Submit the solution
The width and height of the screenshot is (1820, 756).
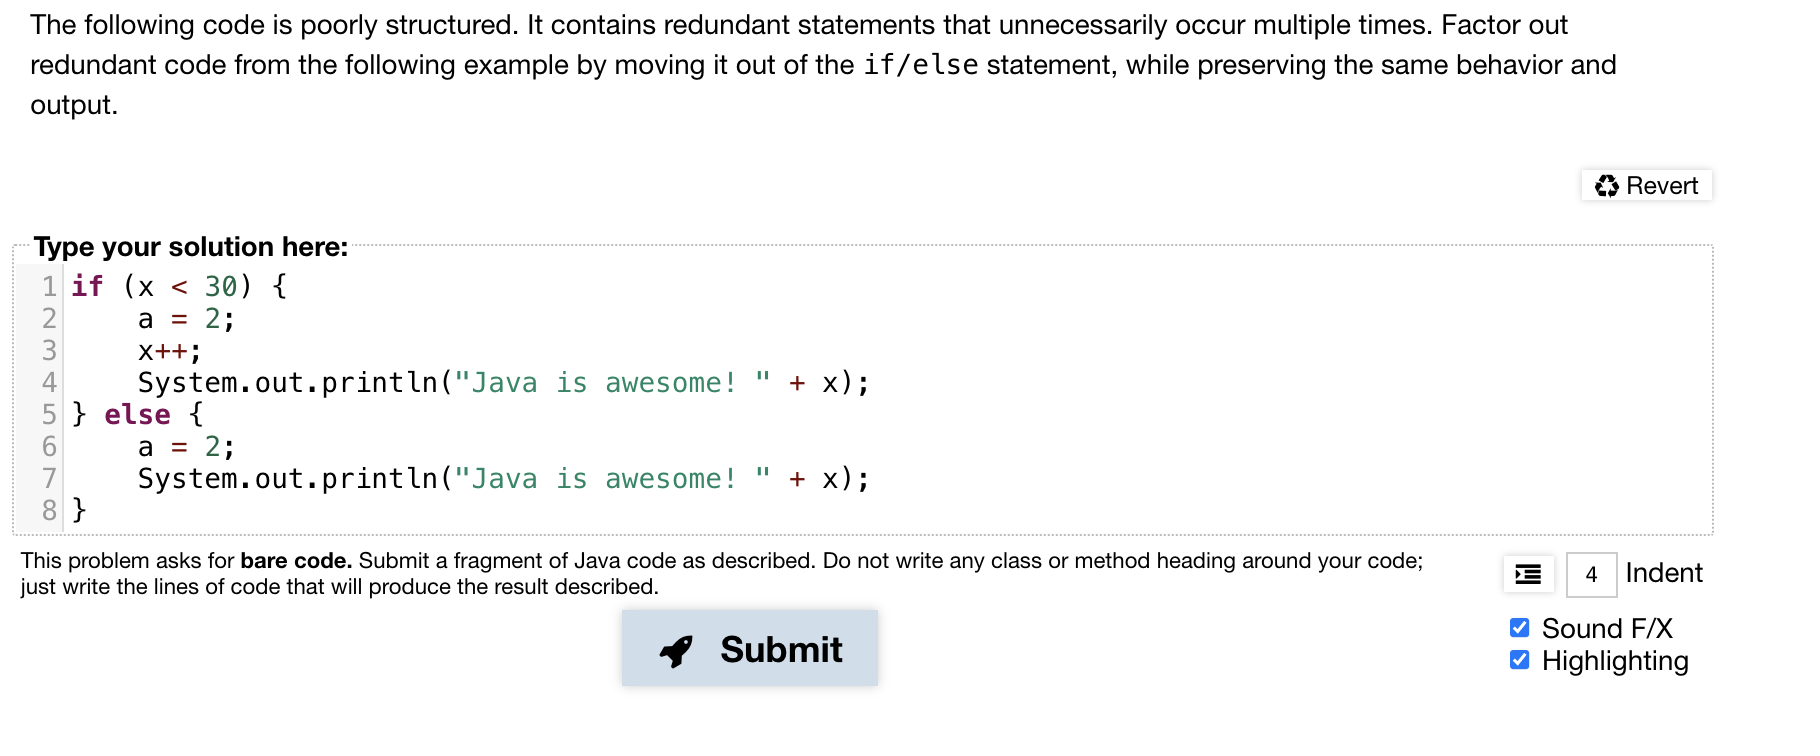pyautogui.click(x=750, y=649)
